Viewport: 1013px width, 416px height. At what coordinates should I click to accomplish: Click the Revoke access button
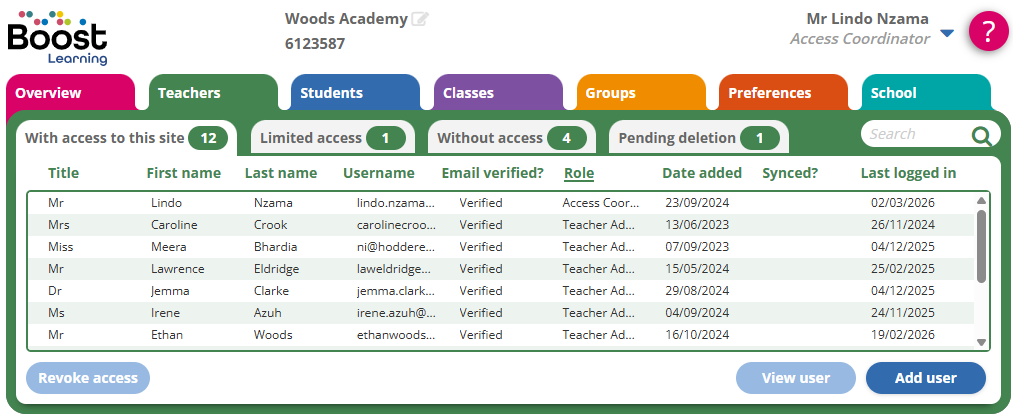coord(88,378)
